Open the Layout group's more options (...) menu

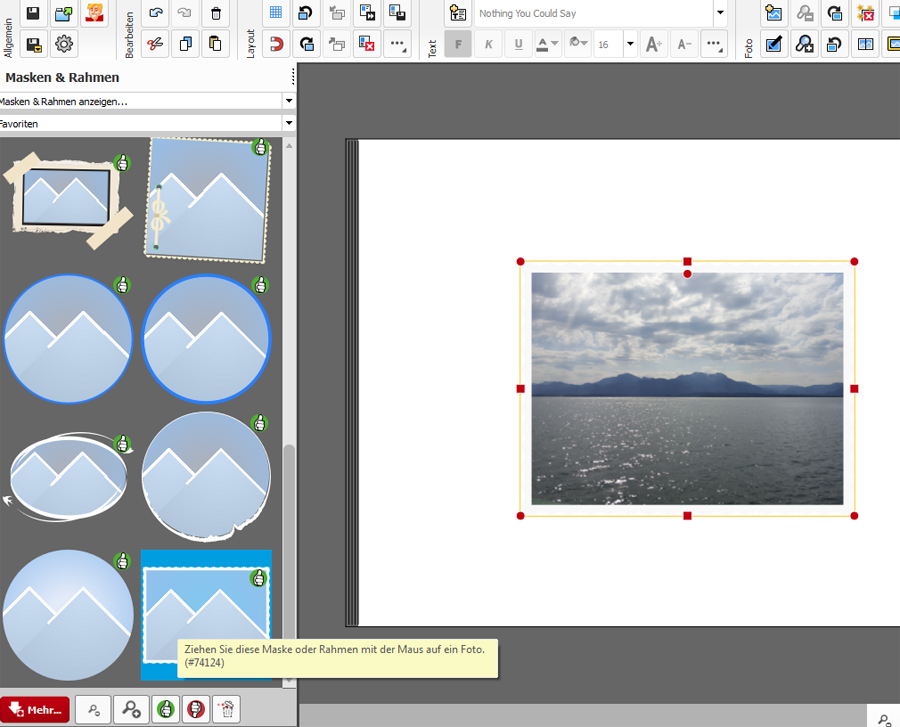[x=397, y=44]
